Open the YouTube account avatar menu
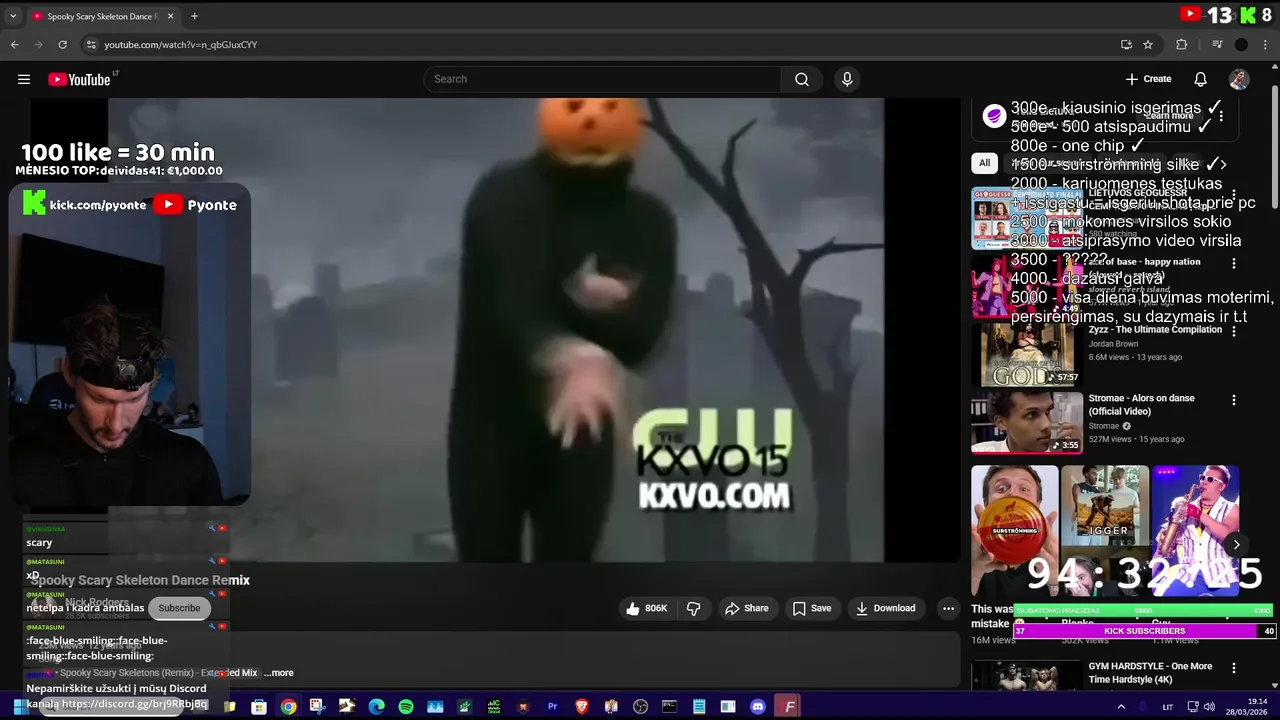Image resolution: width=1280 pixels, height=720 pixels. tap(1239, 79)
